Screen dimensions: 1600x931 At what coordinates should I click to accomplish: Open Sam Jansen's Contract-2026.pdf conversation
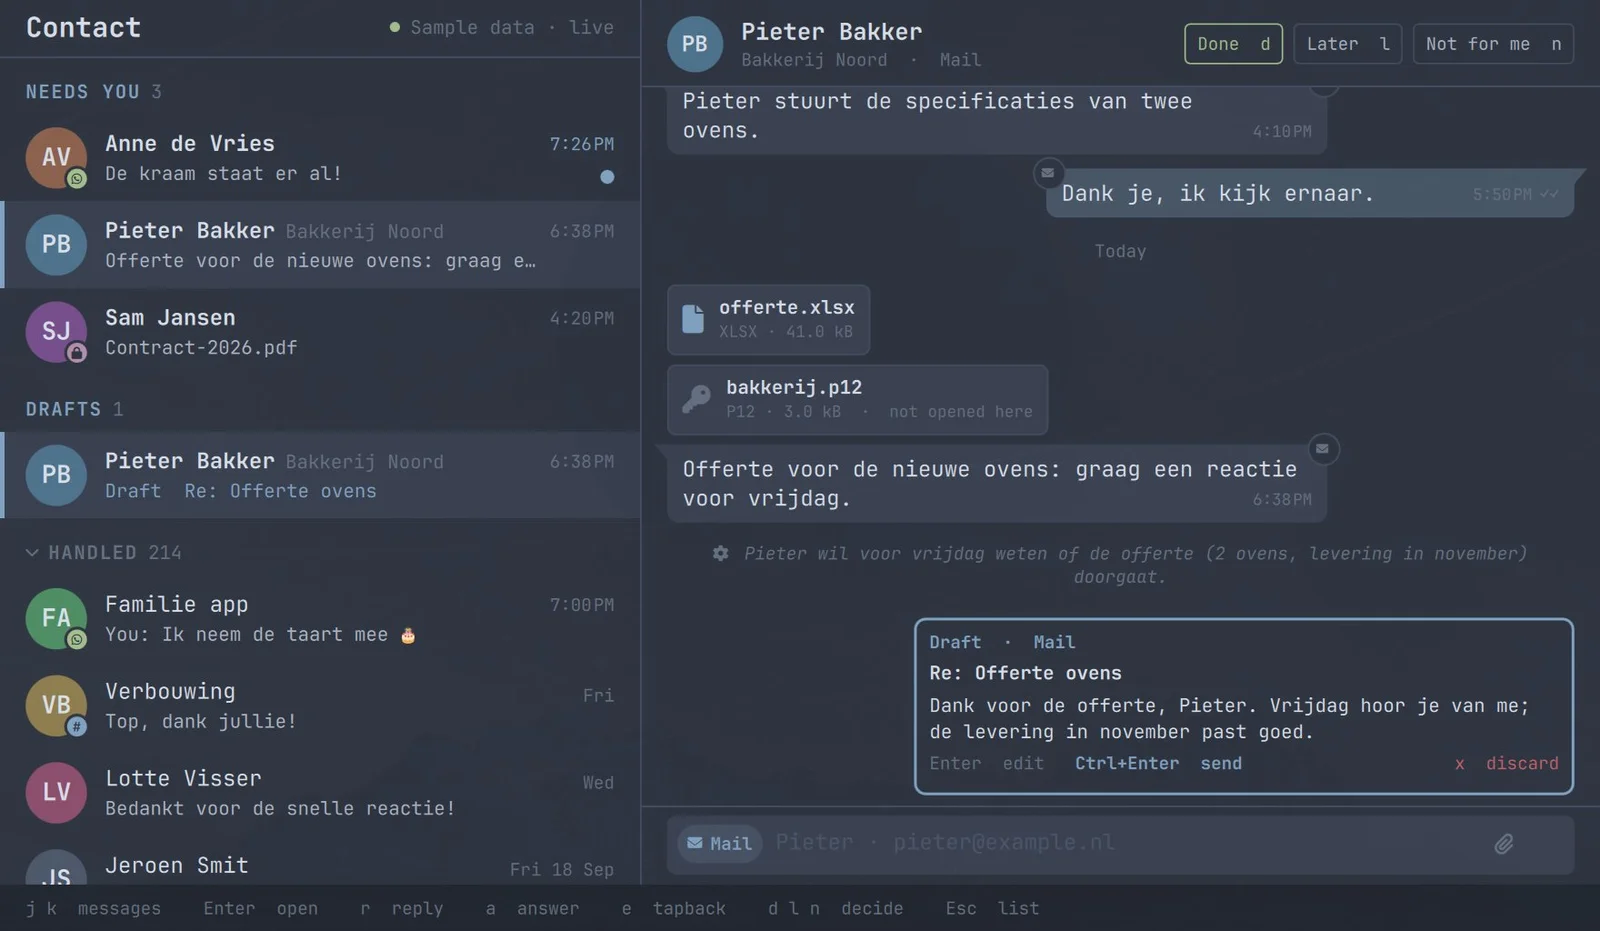[320, 332]
